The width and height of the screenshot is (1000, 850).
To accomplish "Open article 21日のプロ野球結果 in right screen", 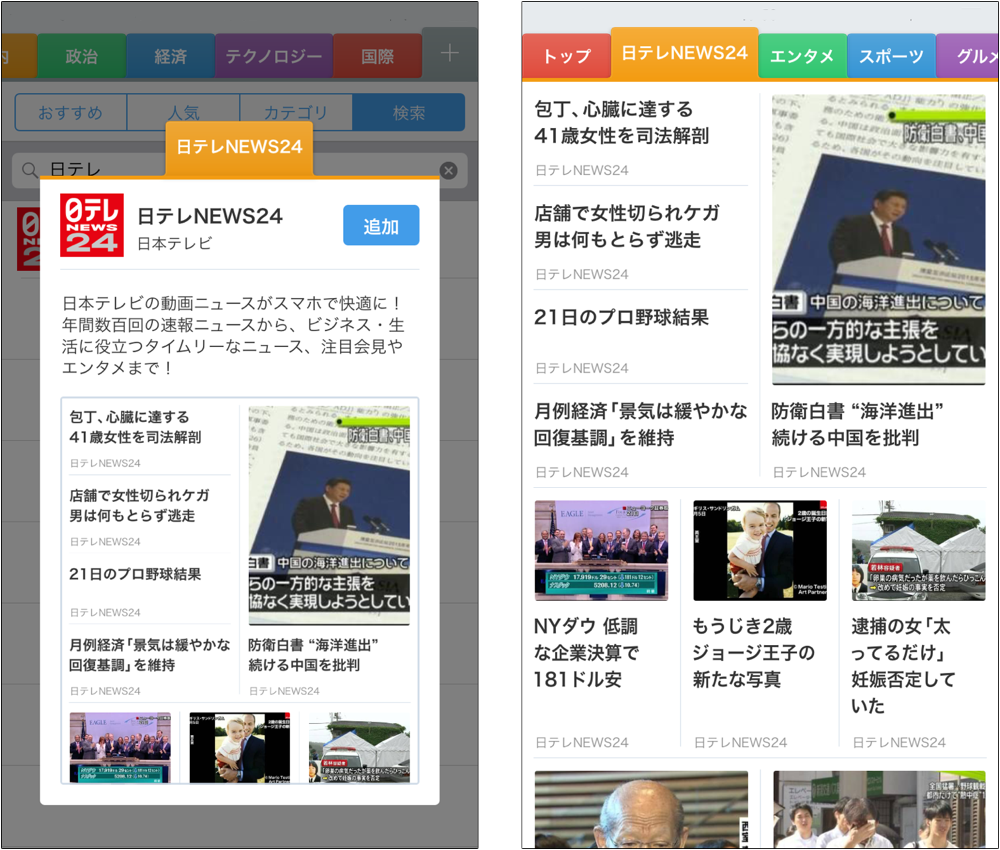I will [x=622, y=318].
